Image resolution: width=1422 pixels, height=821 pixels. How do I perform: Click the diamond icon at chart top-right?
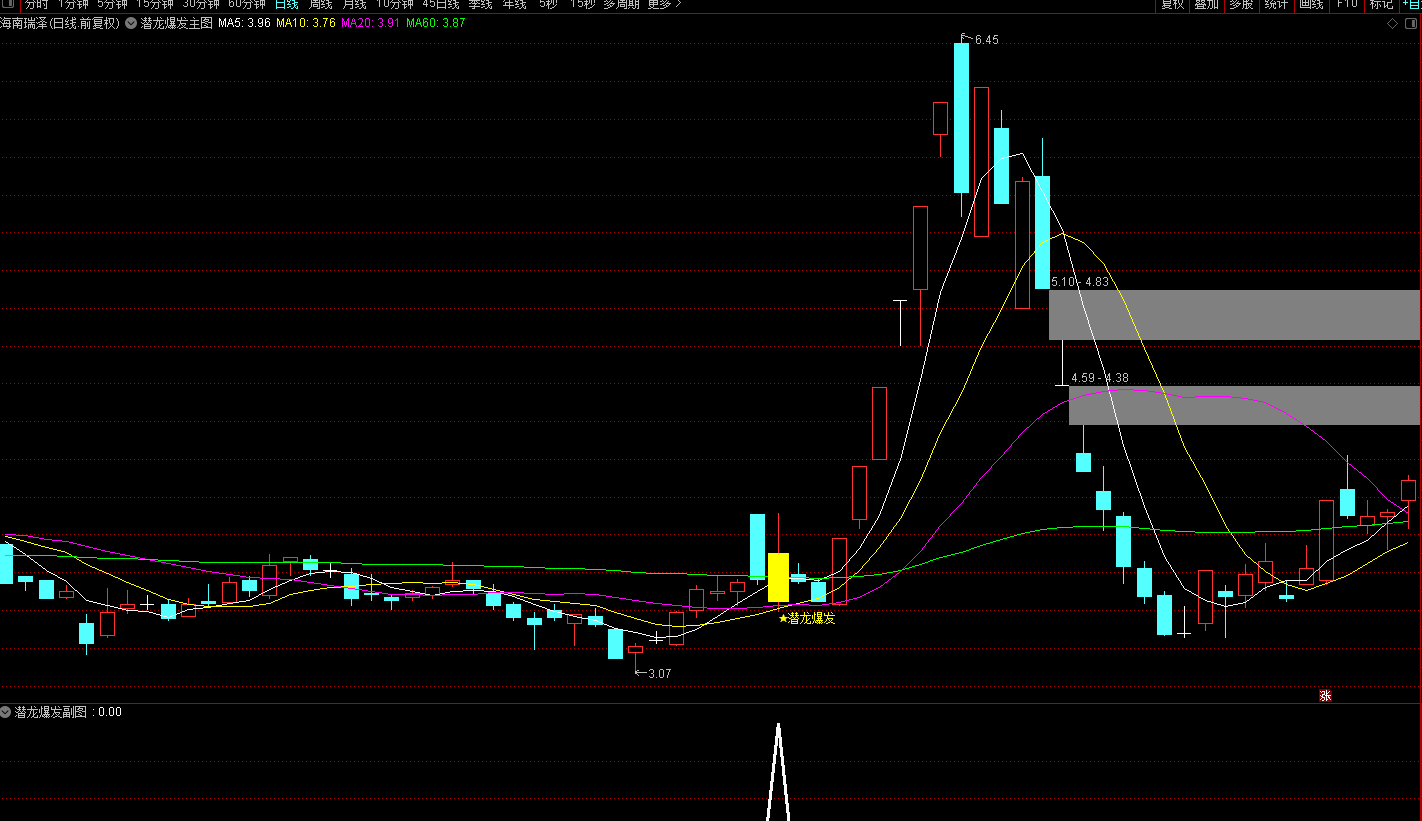click(1392, 23)
